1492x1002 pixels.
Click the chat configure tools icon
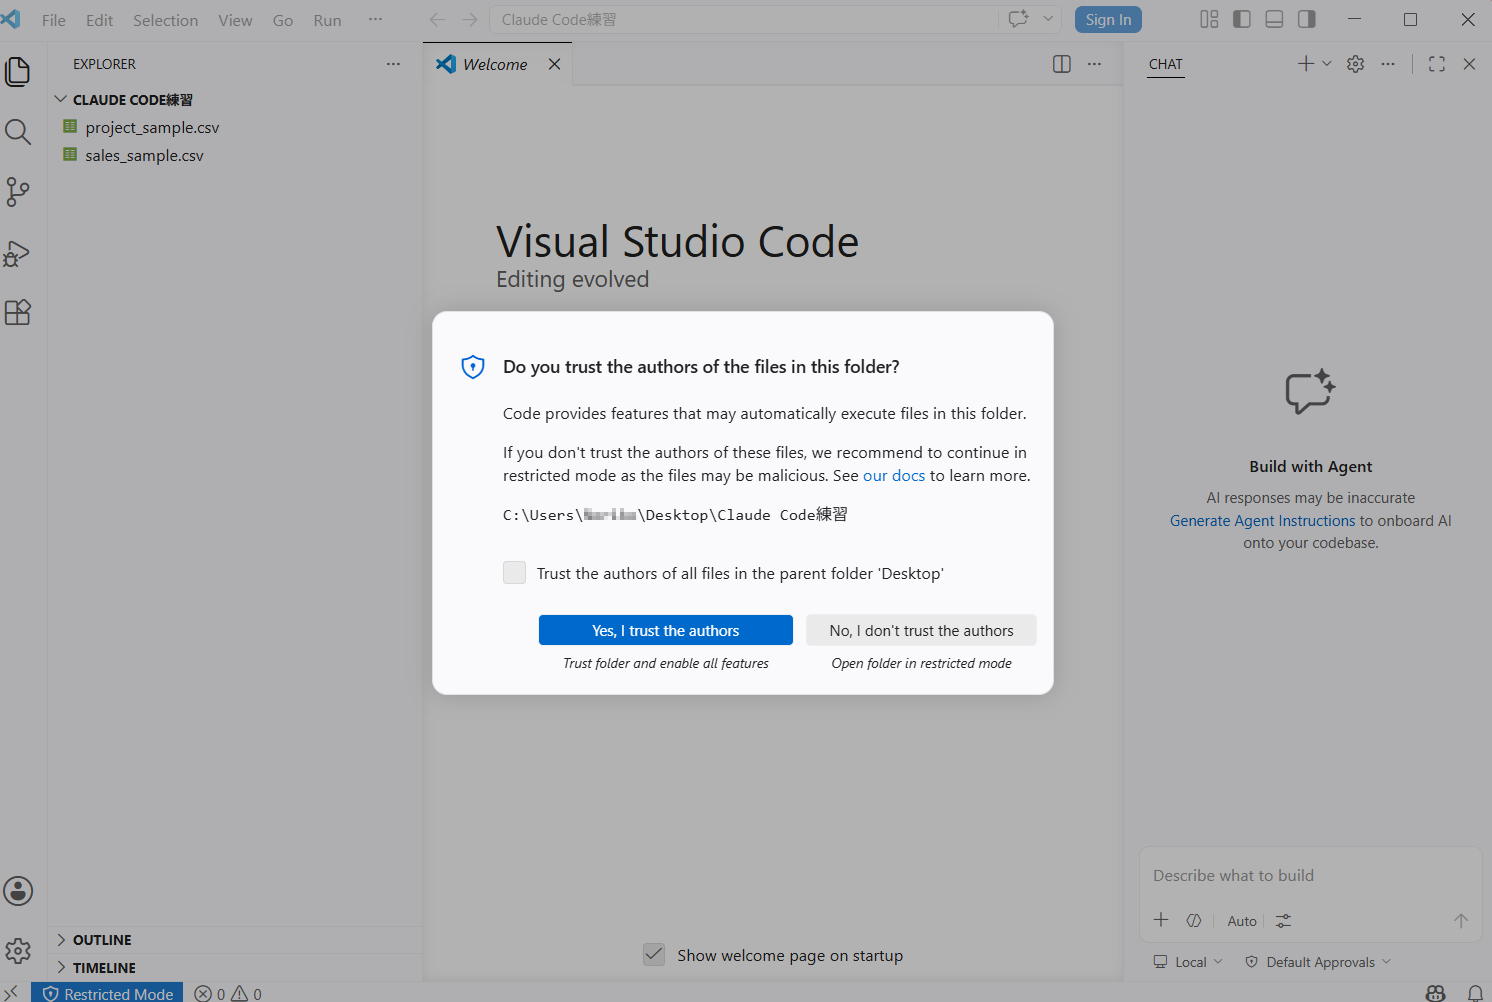coord(1284,921)
